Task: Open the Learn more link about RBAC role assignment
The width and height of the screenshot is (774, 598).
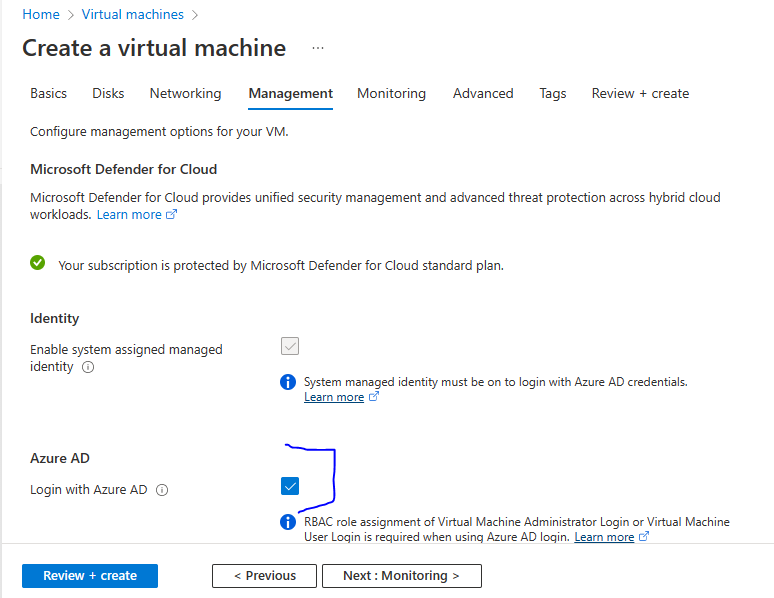Action: (604, 537)
